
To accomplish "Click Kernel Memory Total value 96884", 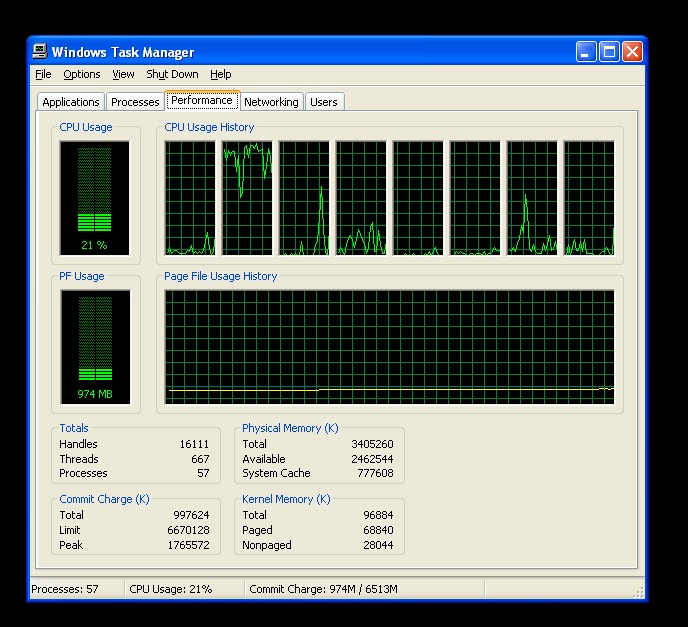I will [378, 515].
